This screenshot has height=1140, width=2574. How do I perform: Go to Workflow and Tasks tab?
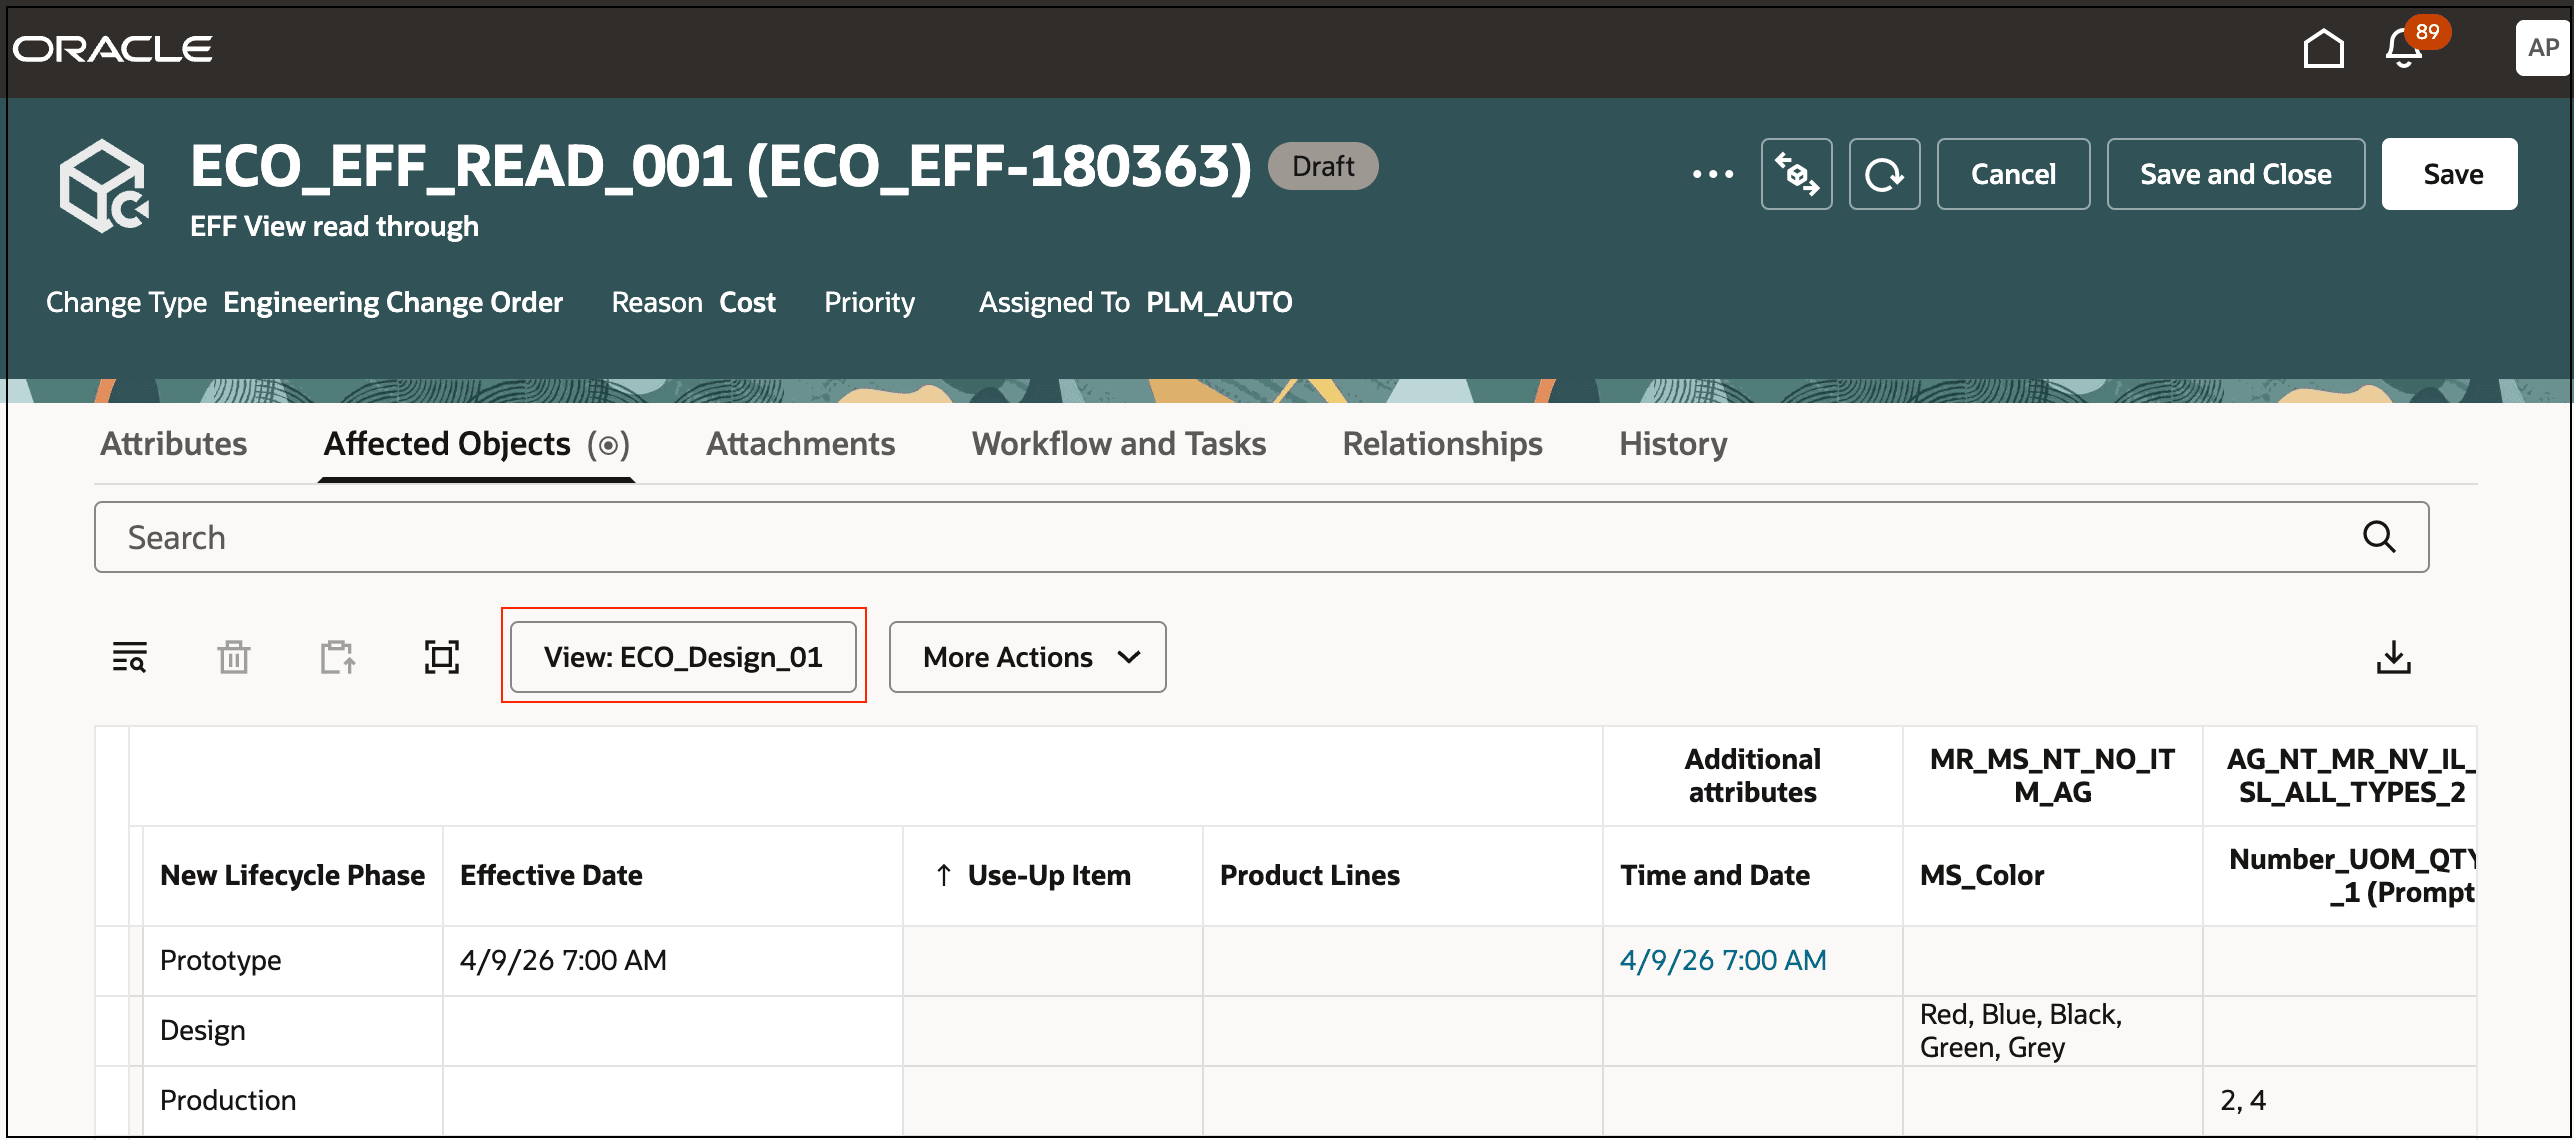coord(1118,444)
